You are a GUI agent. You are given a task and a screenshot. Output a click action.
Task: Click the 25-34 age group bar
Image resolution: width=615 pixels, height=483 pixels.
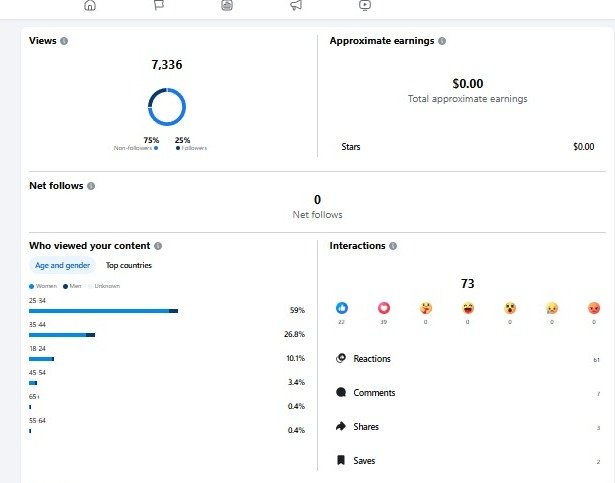point(103,311)
